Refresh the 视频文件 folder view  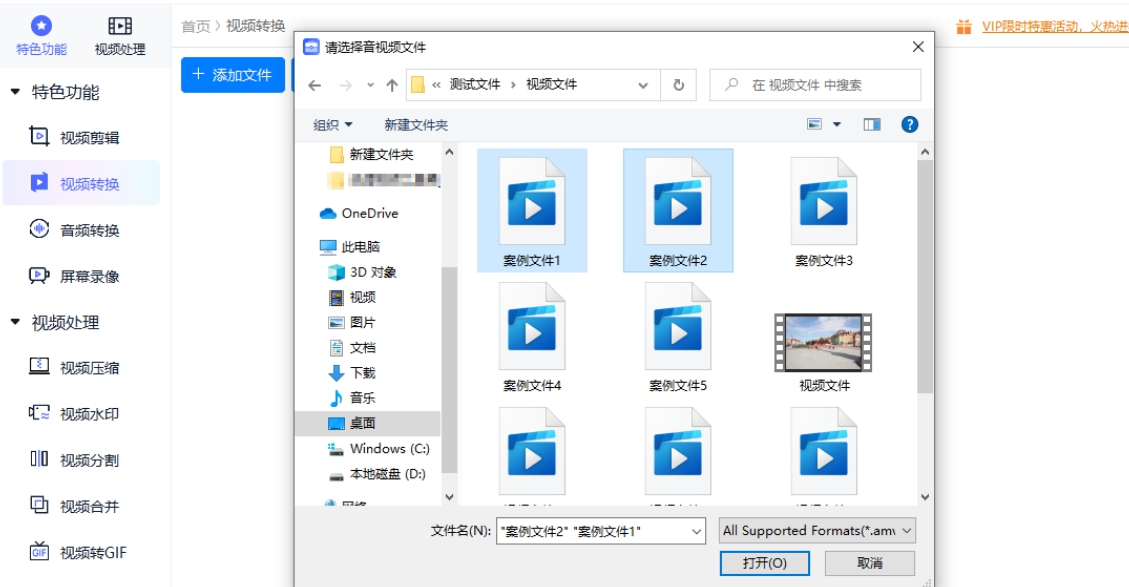(679, 85)
